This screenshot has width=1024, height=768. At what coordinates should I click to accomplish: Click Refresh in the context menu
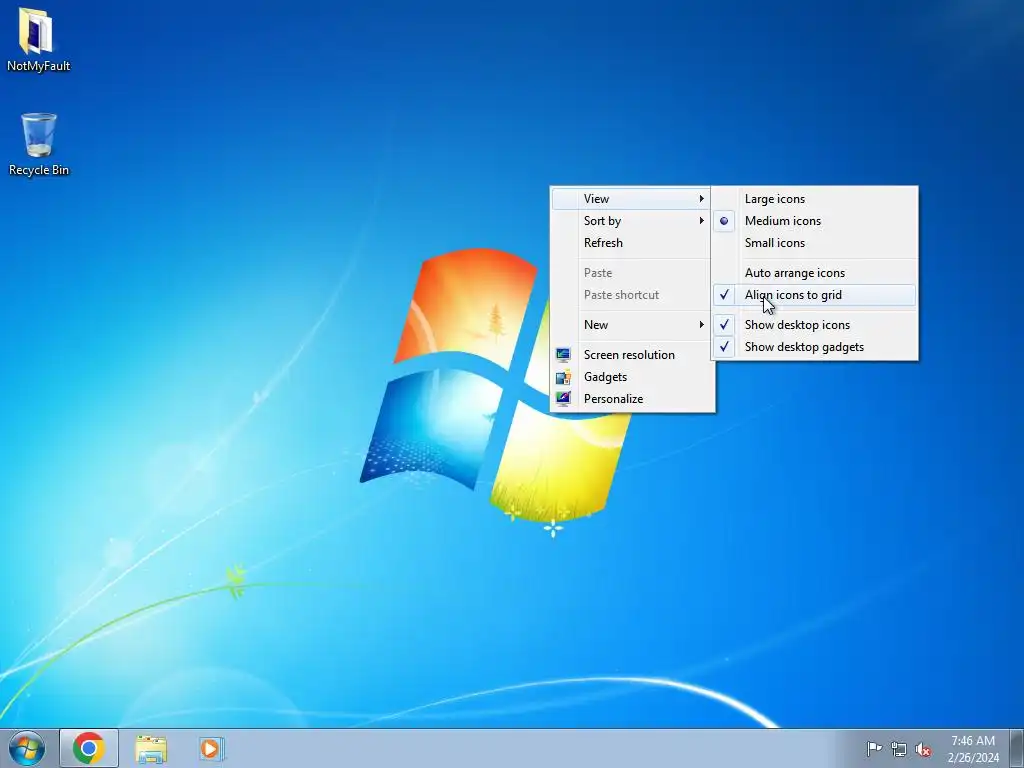click(631, 243)
